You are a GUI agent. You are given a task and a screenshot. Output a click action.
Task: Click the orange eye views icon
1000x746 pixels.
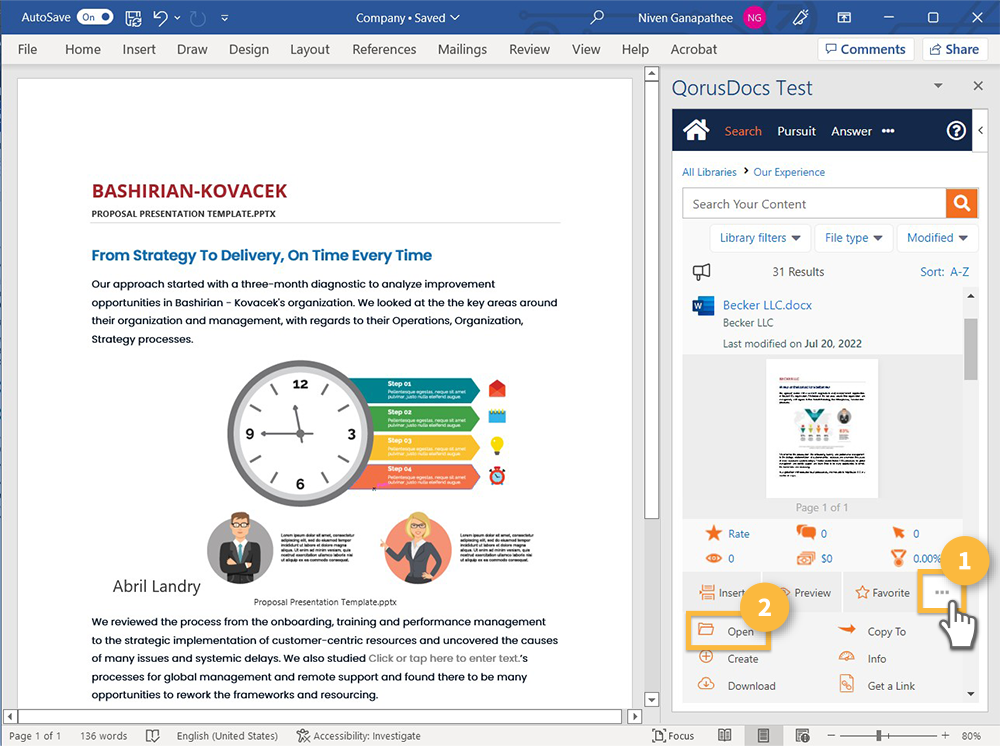tap(714, 559)
